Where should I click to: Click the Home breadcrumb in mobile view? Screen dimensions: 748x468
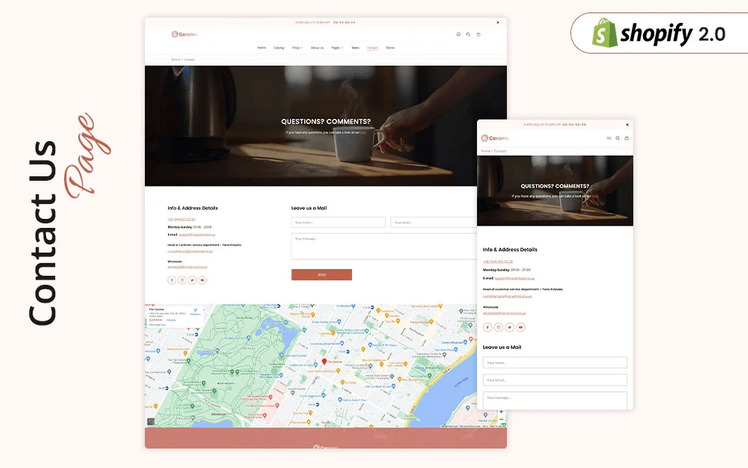pyautogui.click(x=486, y=151)
